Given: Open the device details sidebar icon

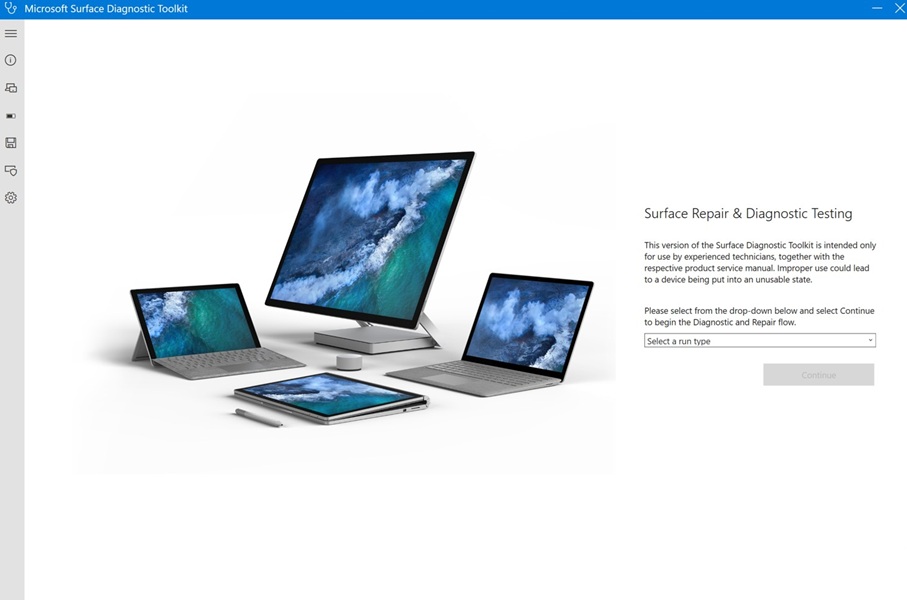Looking at the screenshot, I should pyautogui.click(x=11, y=87).
